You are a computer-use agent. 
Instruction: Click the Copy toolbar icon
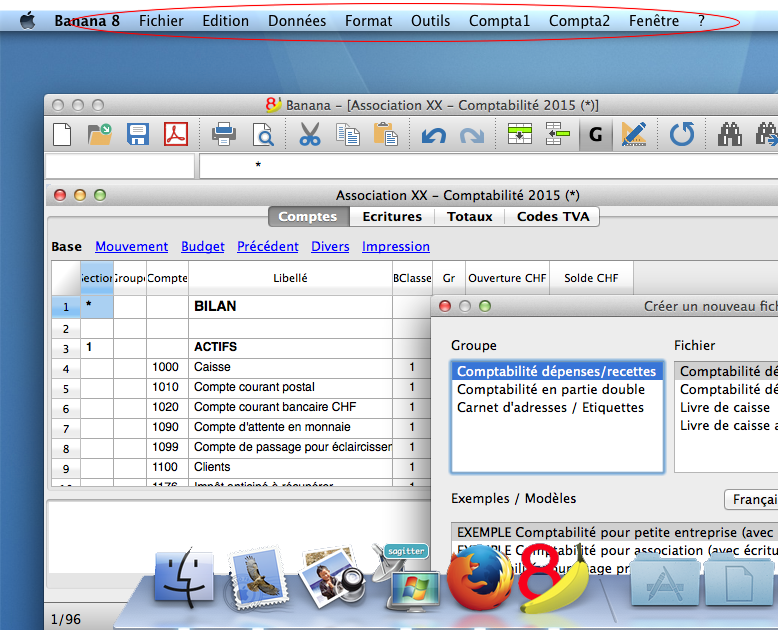[348, 134]
